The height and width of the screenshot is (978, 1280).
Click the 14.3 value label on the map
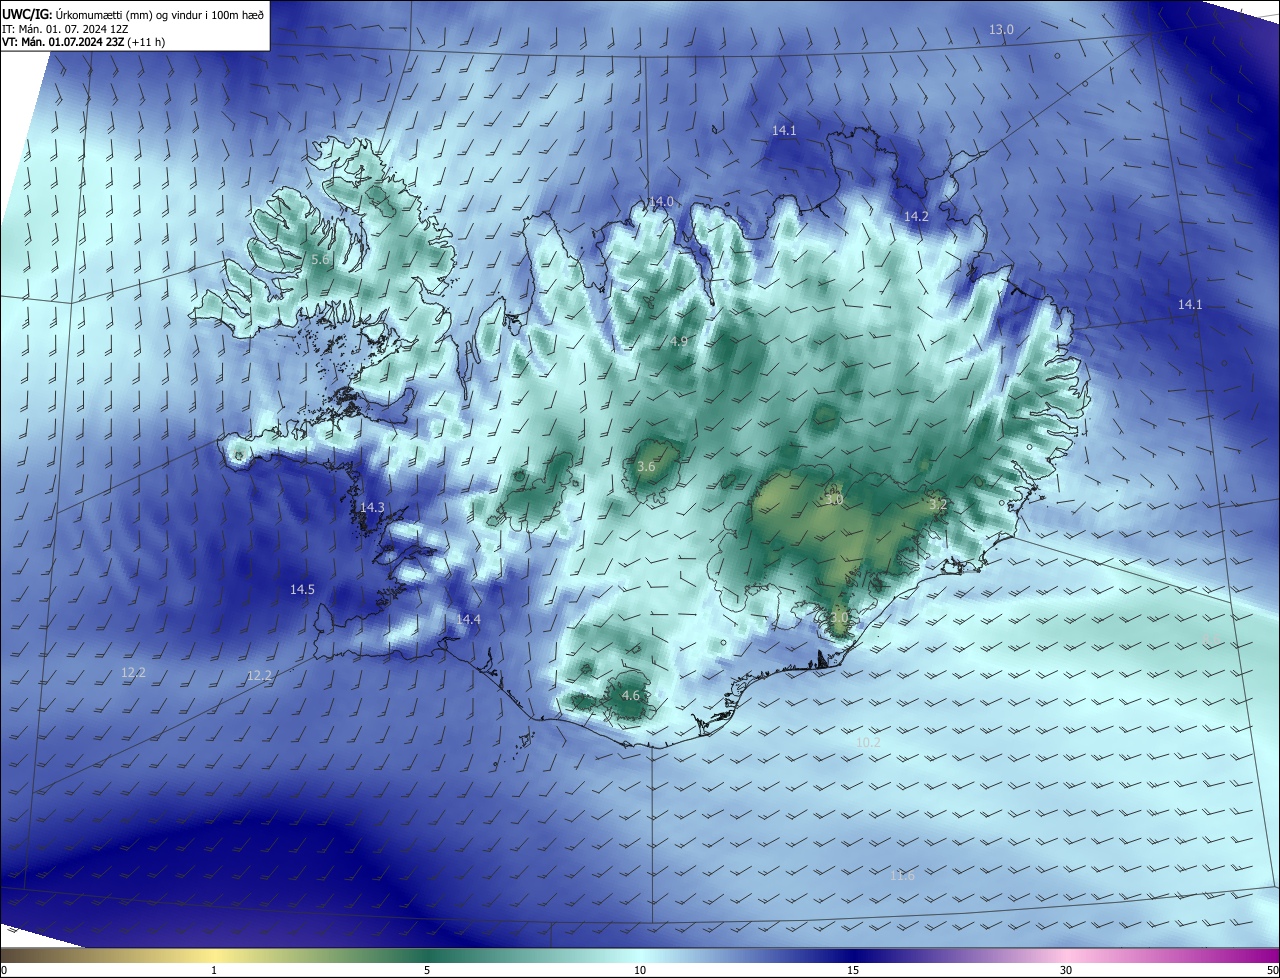(x=372, y=508)
